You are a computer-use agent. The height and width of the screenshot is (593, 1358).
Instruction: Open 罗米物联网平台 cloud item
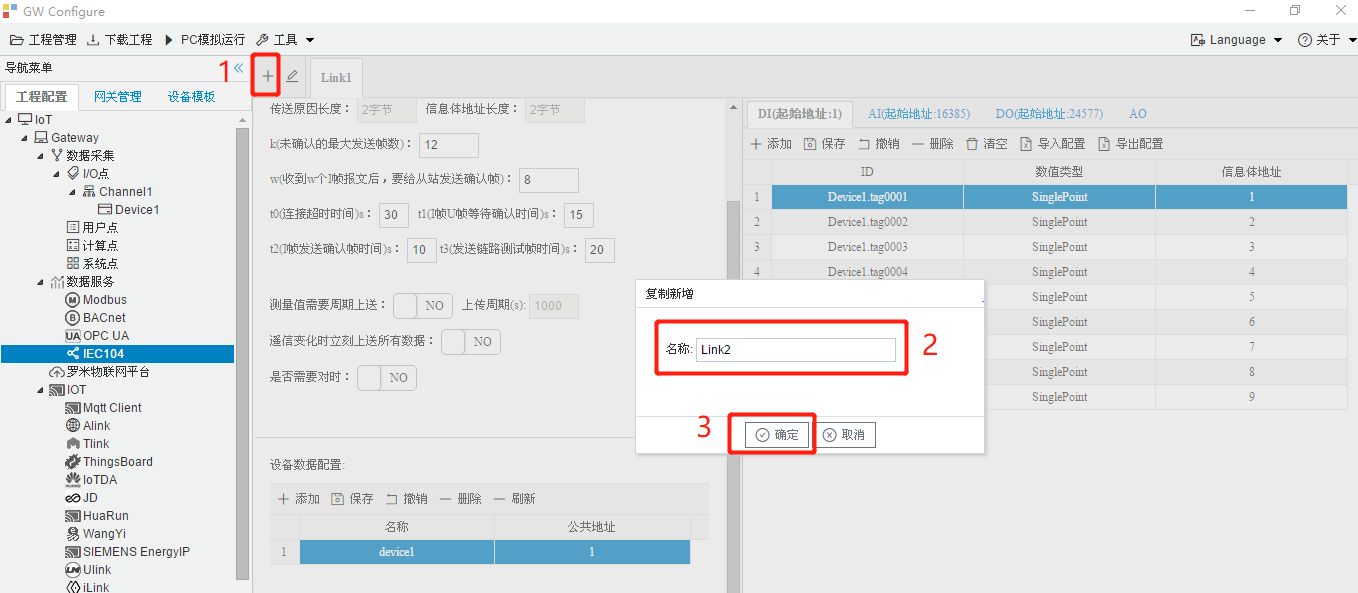pos(99,372)
